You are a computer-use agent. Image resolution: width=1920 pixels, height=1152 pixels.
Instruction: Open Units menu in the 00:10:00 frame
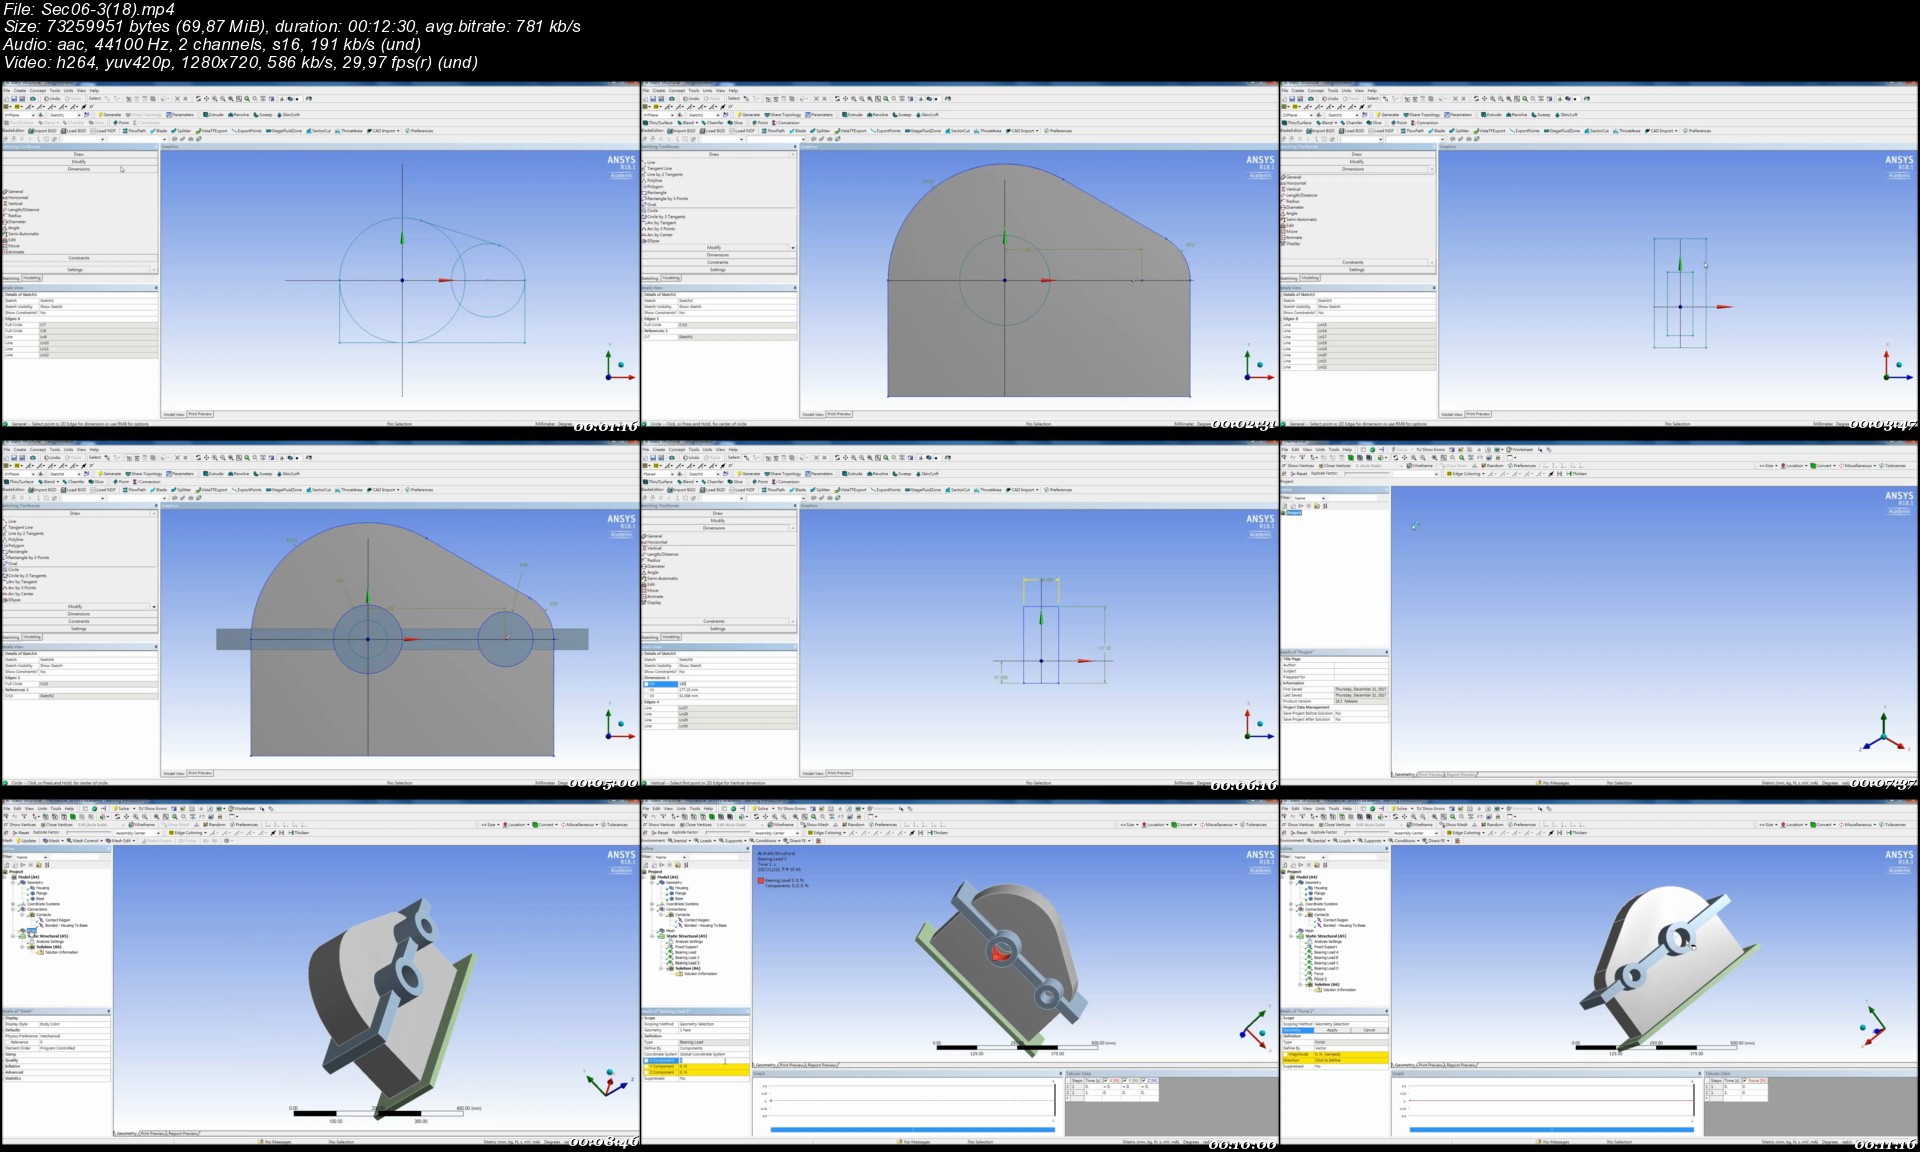coord(681,808)
